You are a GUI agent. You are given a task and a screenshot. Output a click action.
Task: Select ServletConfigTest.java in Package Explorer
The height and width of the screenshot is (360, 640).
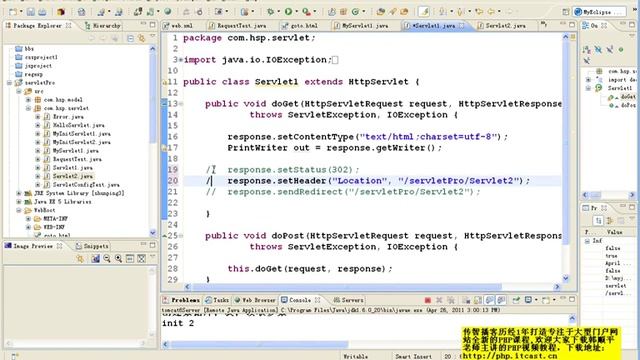[x=86, y=185]
